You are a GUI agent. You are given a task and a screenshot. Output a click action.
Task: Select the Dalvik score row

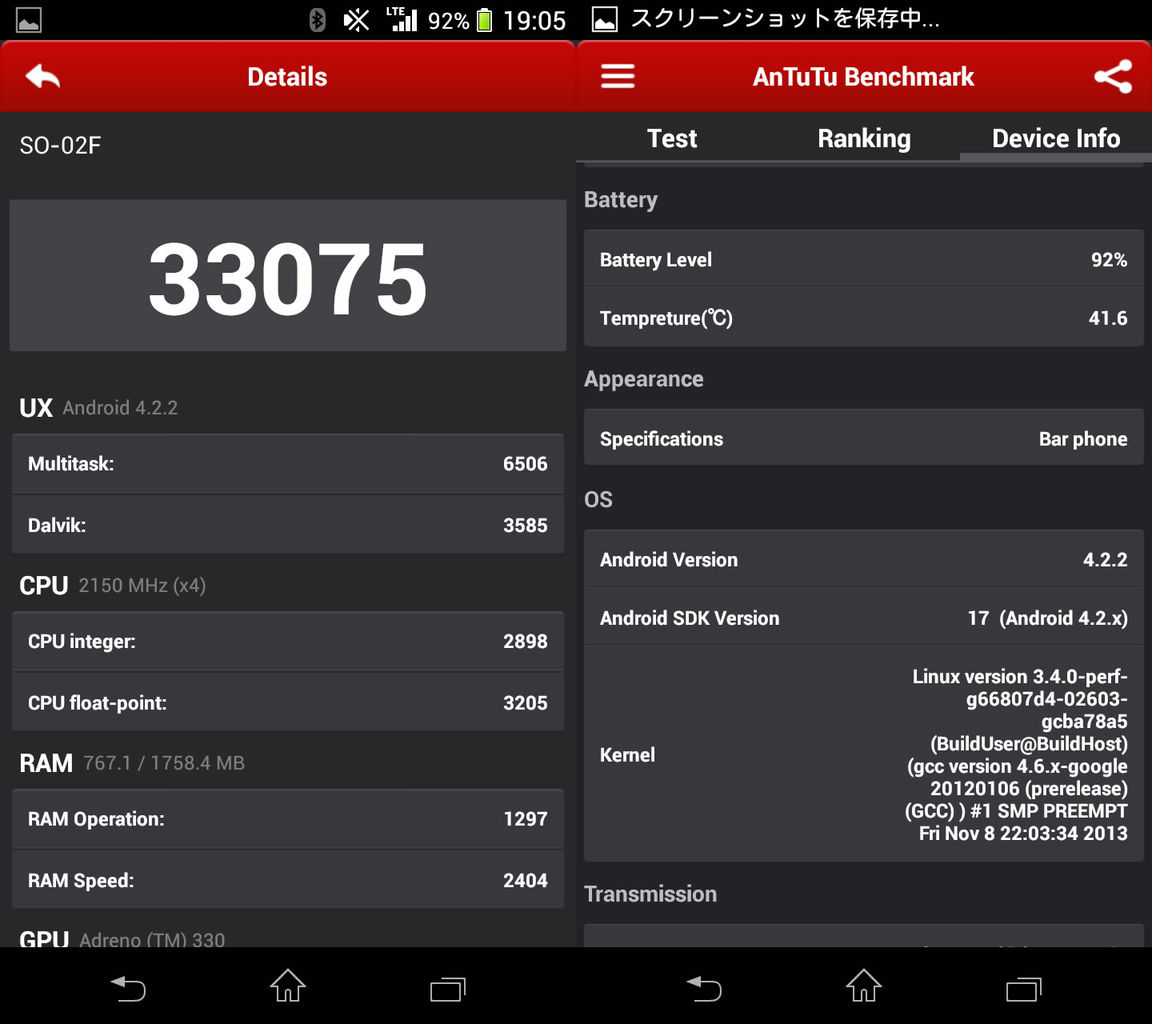click(x=287, y=524)
